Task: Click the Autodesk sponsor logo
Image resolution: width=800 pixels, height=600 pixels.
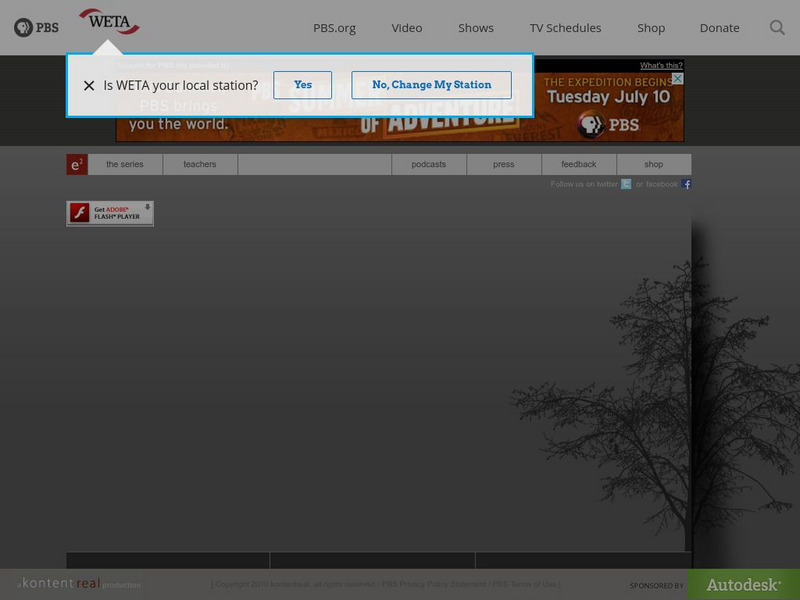Action: 743,585
